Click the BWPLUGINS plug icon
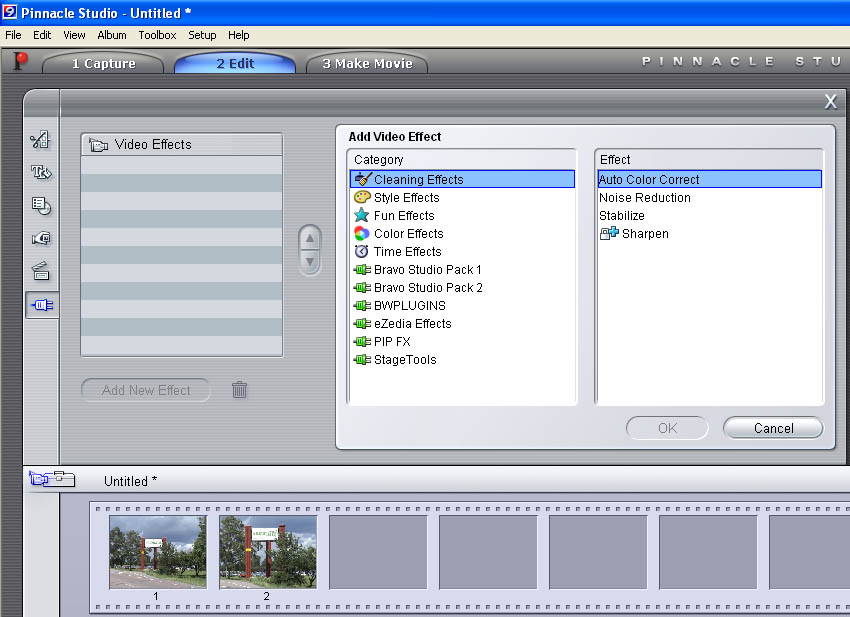850x617 pixels. [x=362, y=305]
